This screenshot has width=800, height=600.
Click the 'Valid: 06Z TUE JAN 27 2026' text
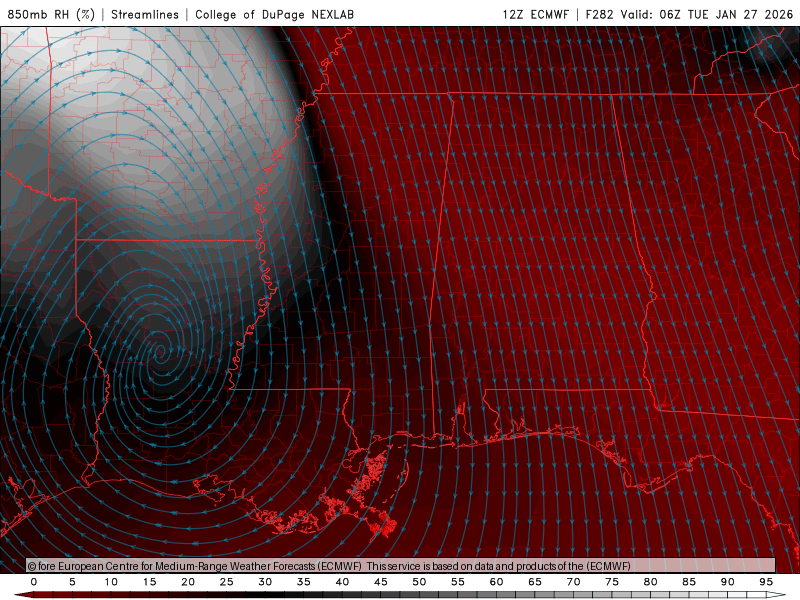coord(707,14)
